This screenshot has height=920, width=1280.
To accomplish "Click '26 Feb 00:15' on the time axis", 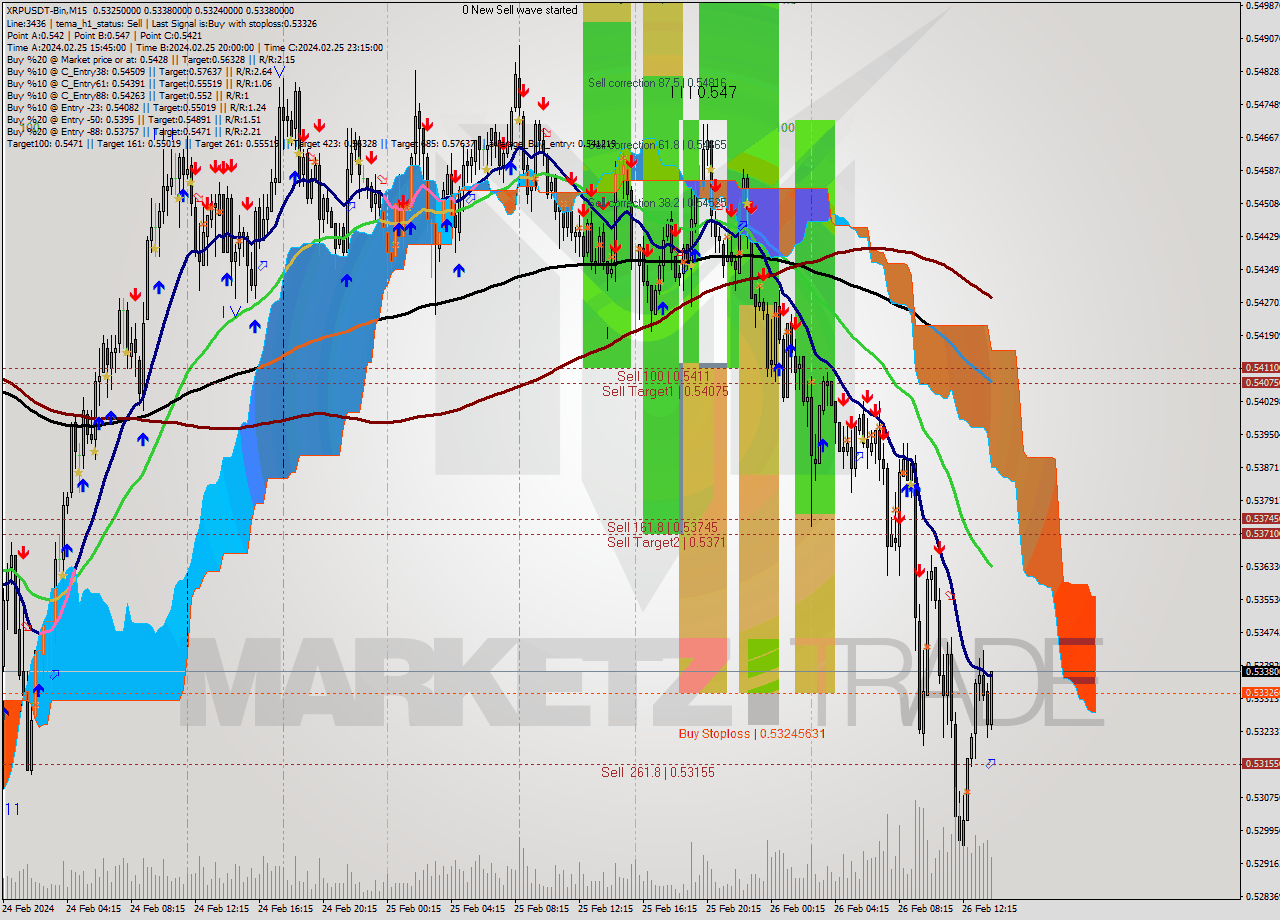I will click(798, 909).
